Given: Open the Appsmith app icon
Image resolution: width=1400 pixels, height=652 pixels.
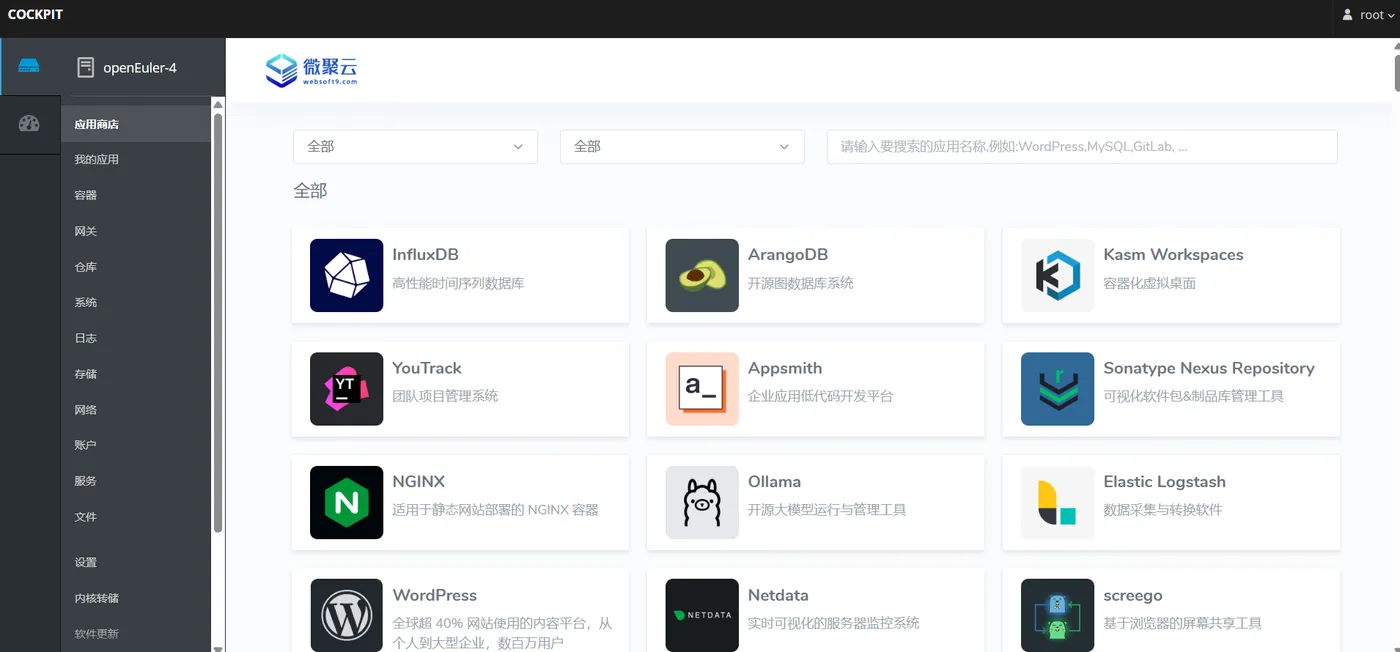Looking at the screenshot, I should point(702,389).
